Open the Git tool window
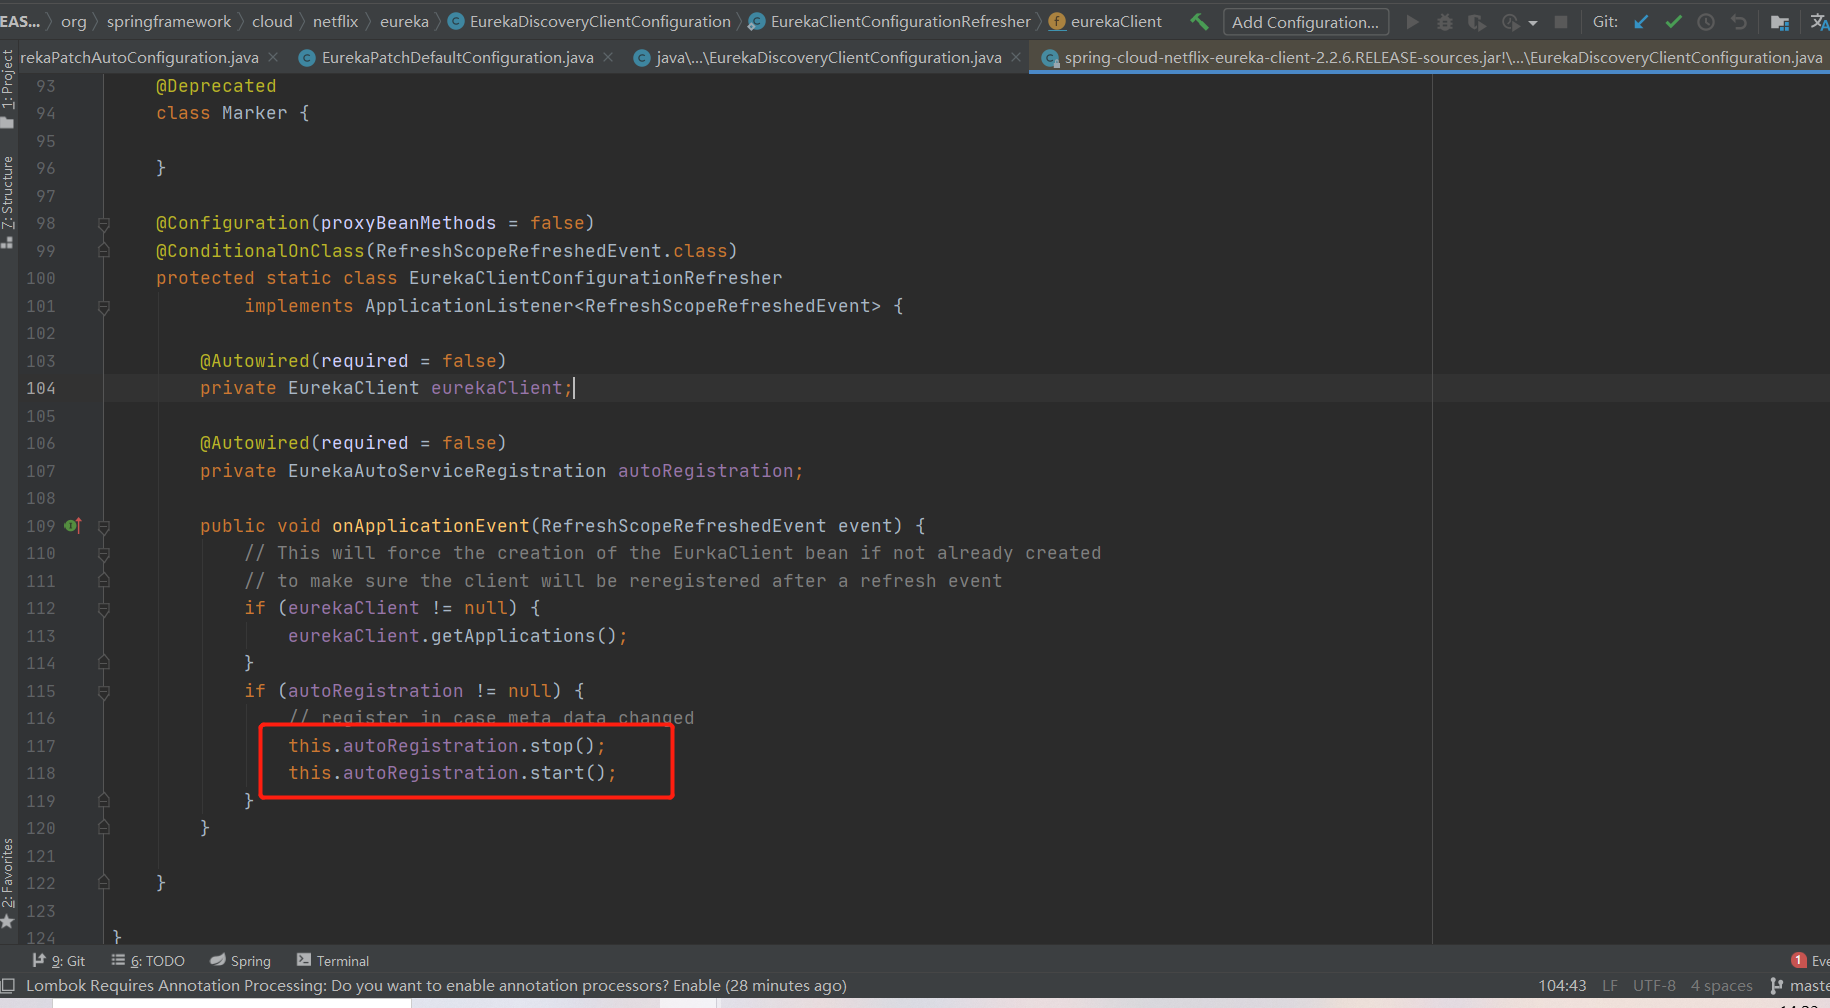The image size is (1830, 1008). [x=59, y=961]
